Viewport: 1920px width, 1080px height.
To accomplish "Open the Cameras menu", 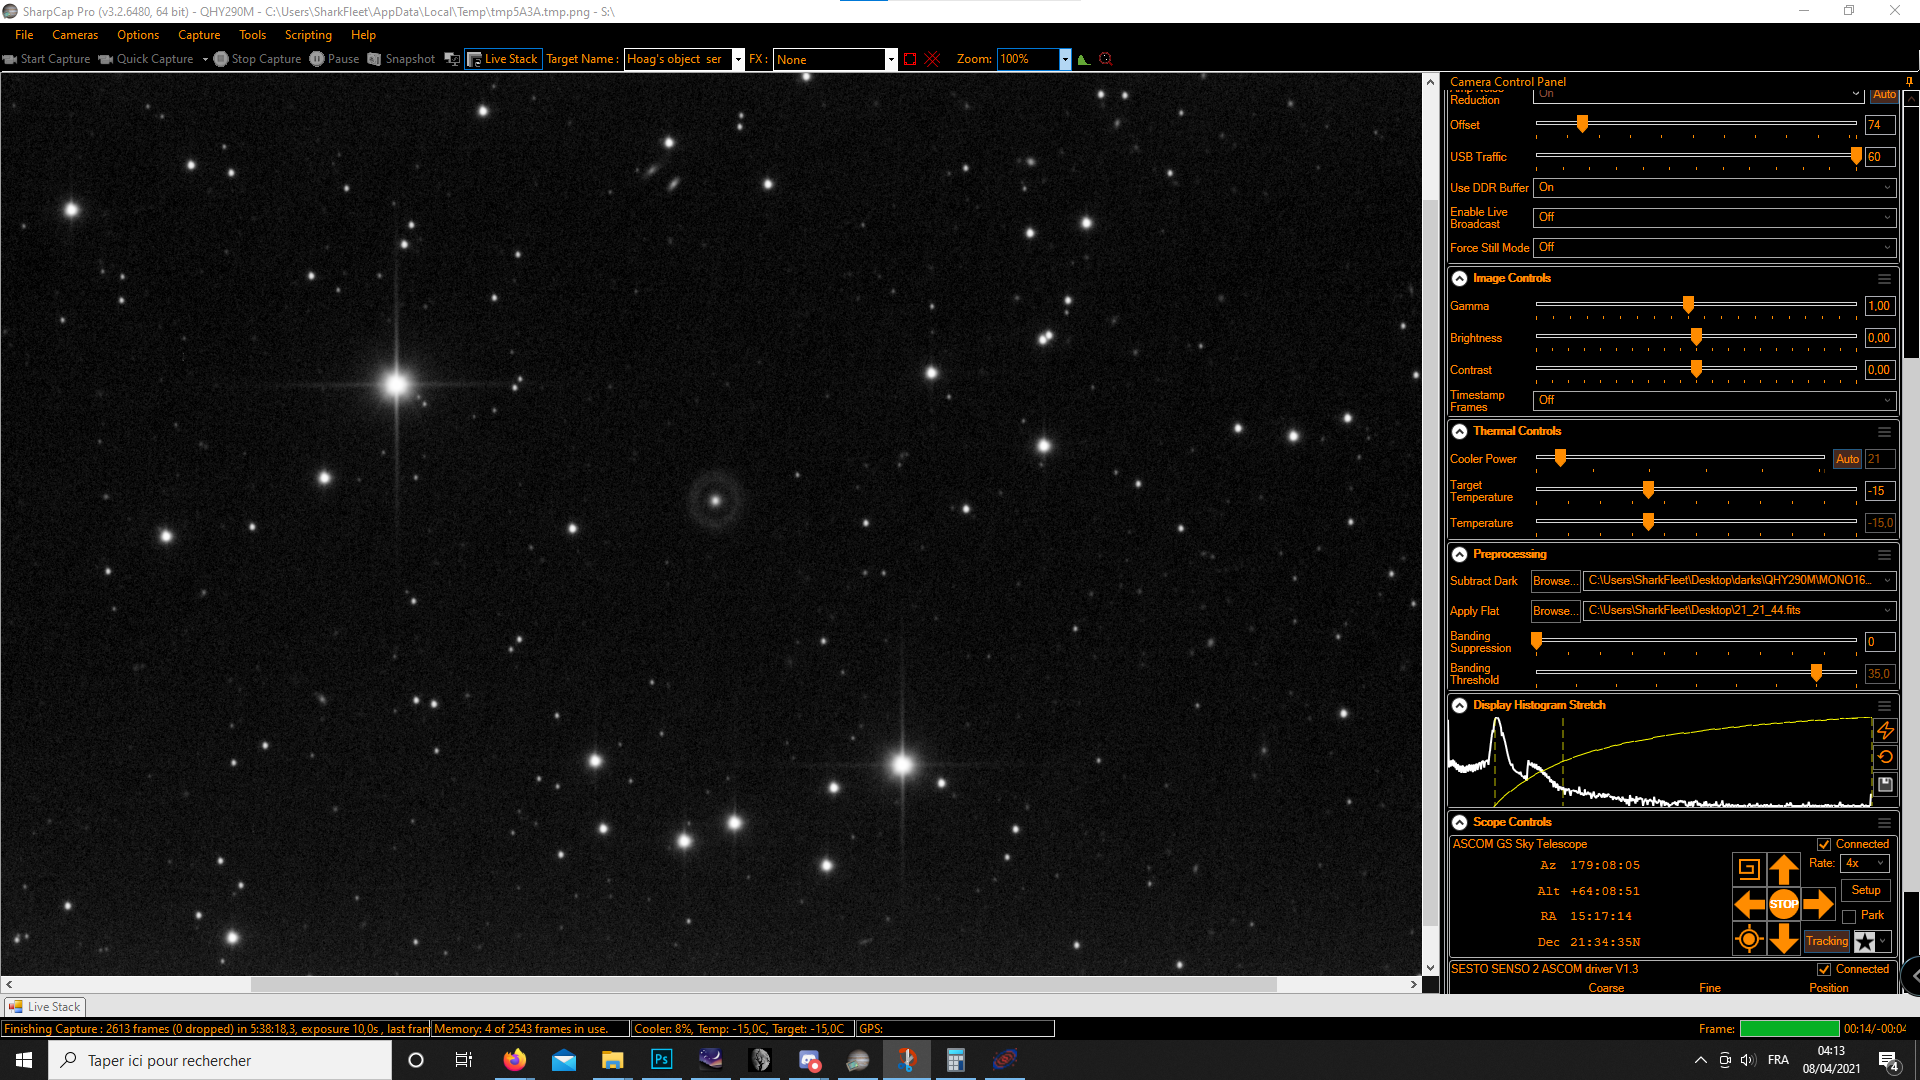I will coord(75,35).
